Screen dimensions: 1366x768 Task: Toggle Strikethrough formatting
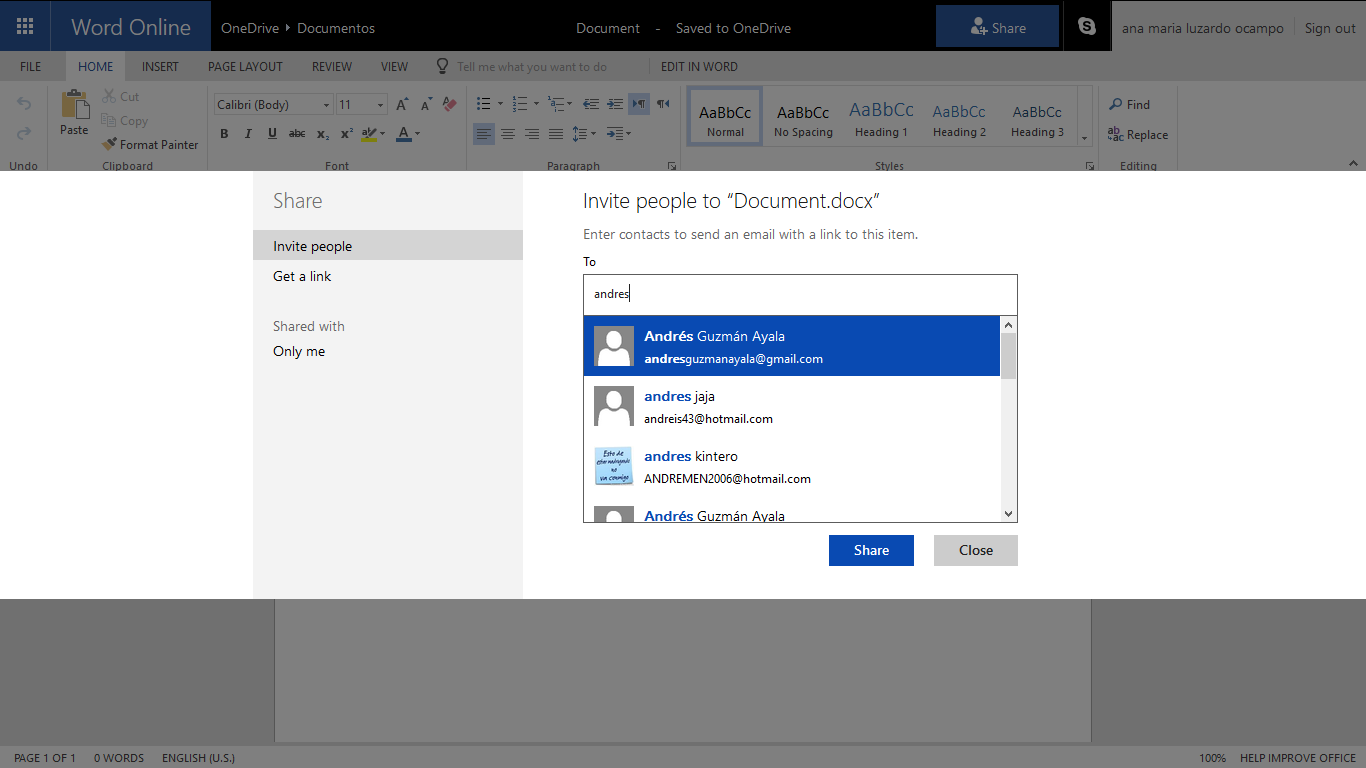(x=297, y=134)
